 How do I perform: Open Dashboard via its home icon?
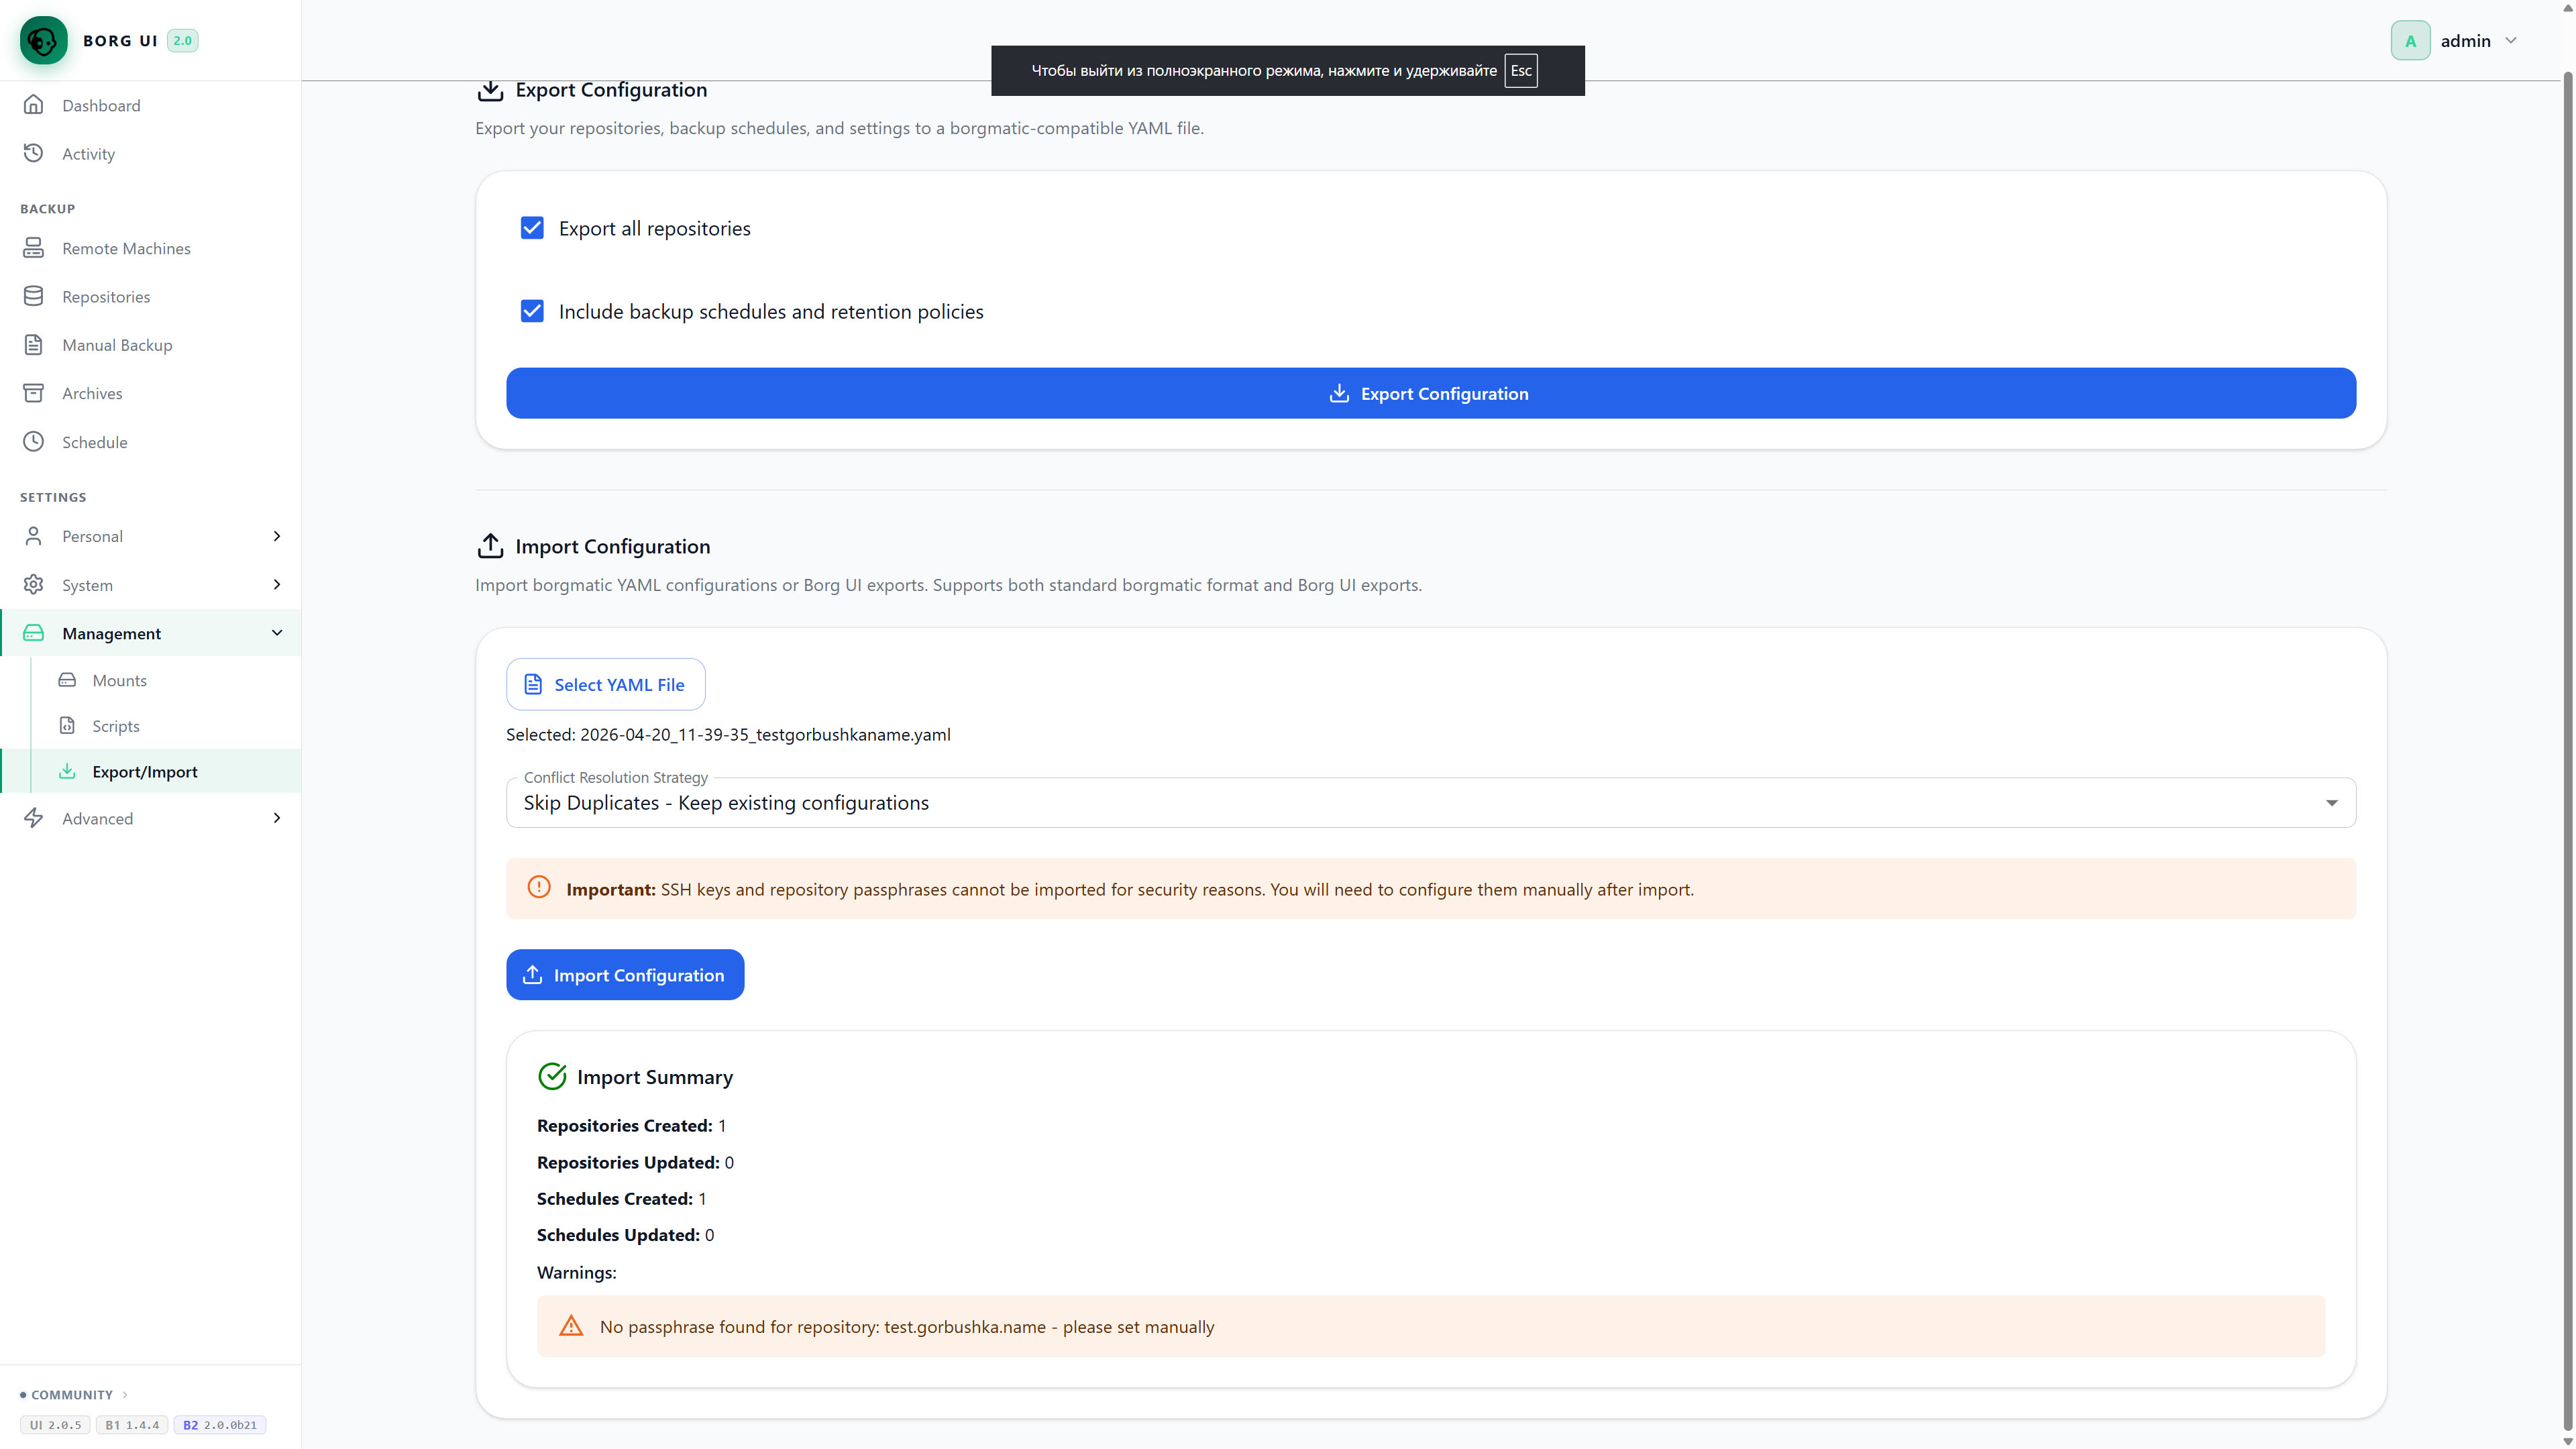tap(33, 104)
